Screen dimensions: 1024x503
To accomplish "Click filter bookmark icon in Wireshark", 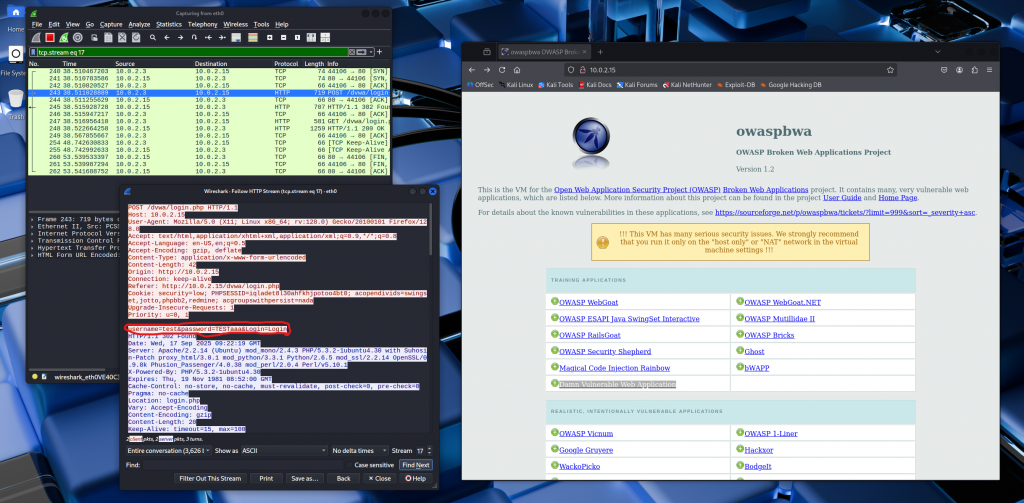I will pos(33,52).
